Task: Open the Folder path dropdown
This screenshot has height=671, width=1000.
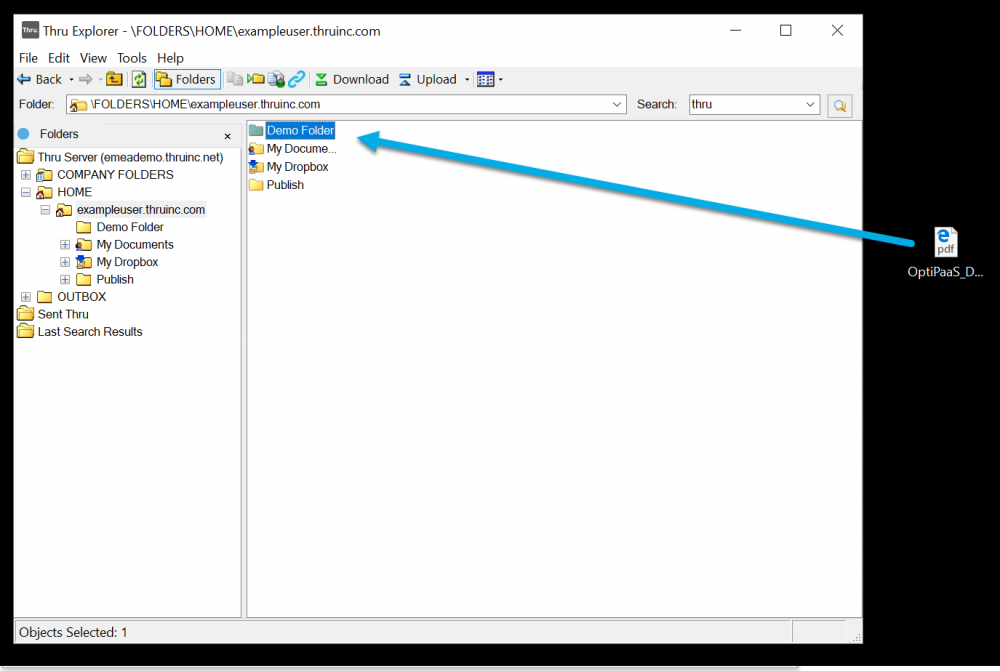Action: pos(617,105)
